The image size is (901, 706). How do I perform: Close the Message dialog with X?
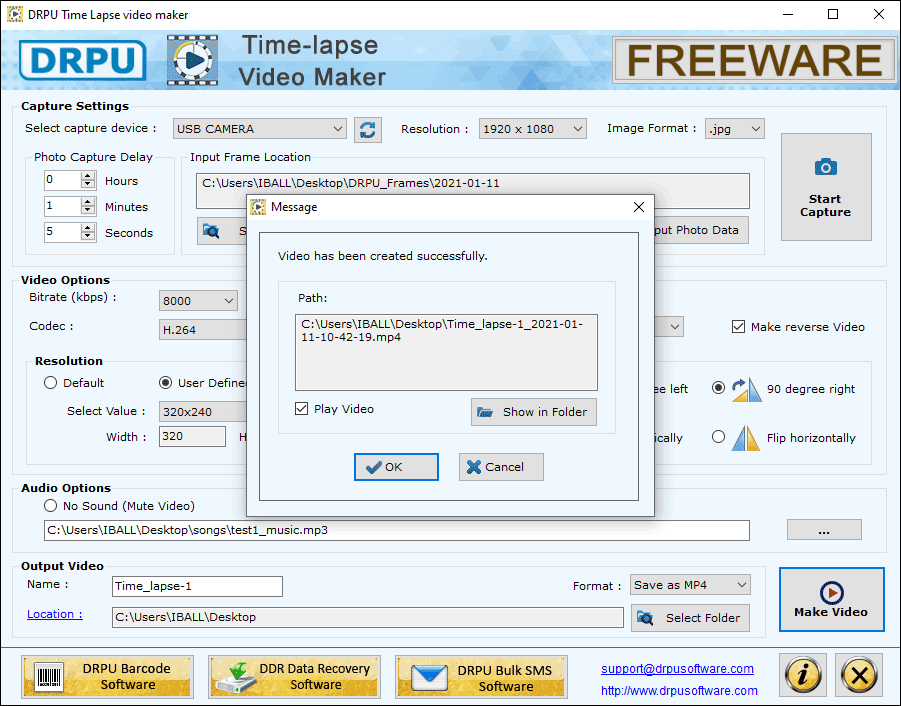tap(638, 207)
